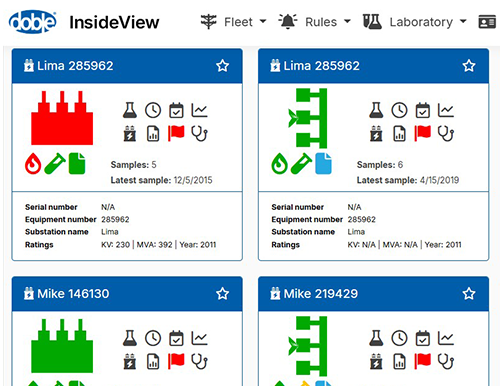Image resolution: width=500 pixels, height=386 pixels.
Task: Open report file icon on Mike 219429
Action: (399, 362)
